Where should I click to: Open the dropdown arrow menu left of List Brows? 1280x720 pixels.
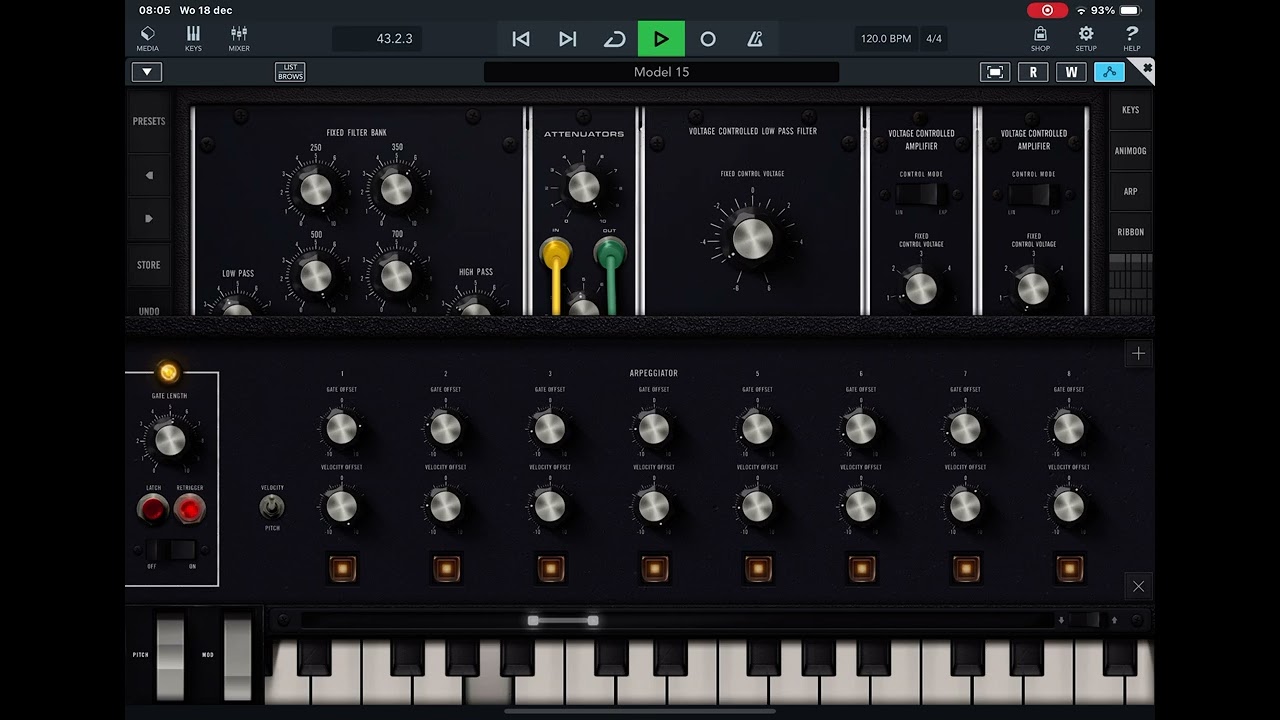pos(147,72)
